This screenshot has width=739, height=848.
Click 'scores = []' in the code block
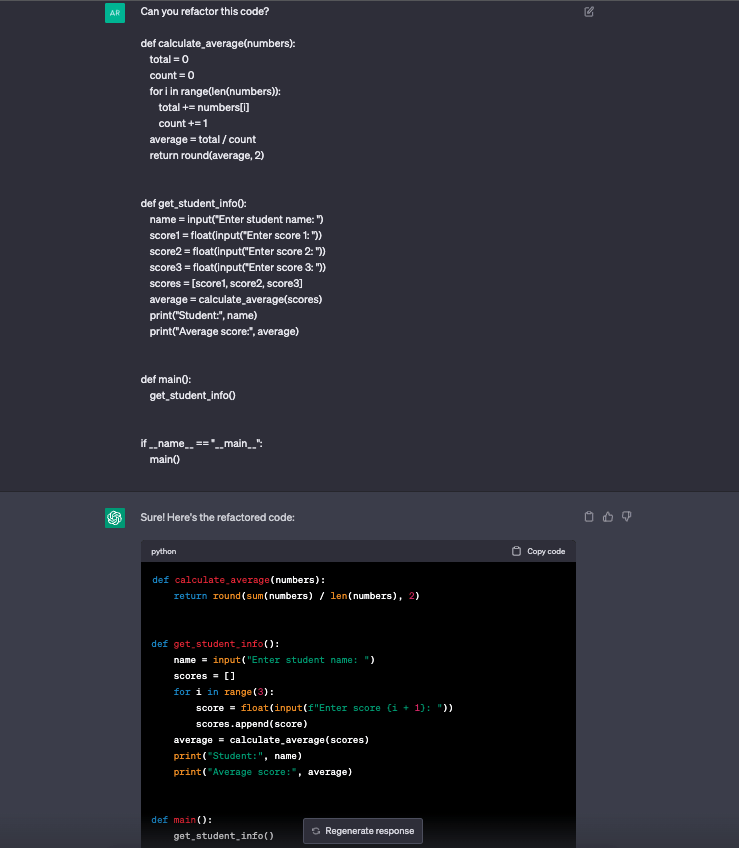tap(204, 675)
